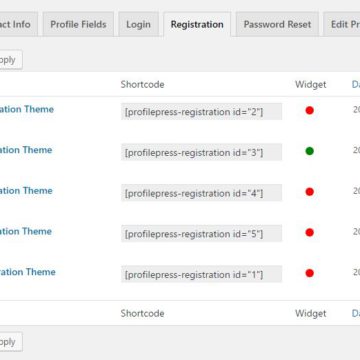360x360 pixels.
Task: Click shortcode field with id="2"
Action: point(201,112)
